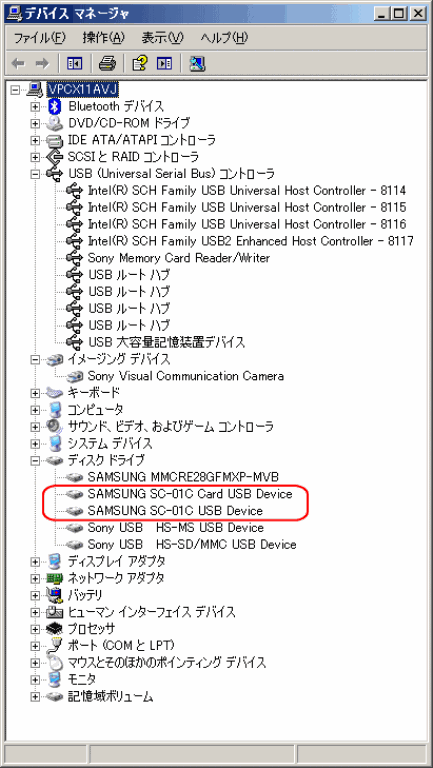Image resolution: width=433 pixels, height=768 pixels.
Task: Click the action pane toolbar icon
Action: 165,63
